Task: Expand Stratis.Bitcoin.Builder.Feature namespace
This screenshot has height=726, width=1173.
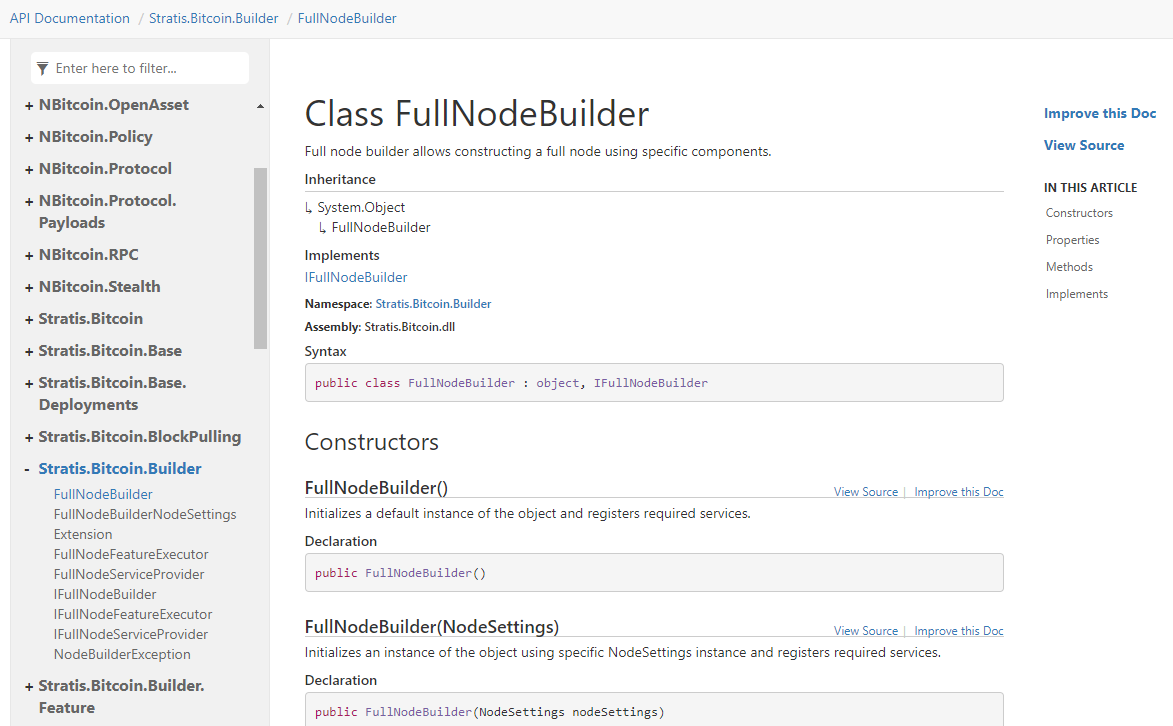Action: (x=28, y=687)
